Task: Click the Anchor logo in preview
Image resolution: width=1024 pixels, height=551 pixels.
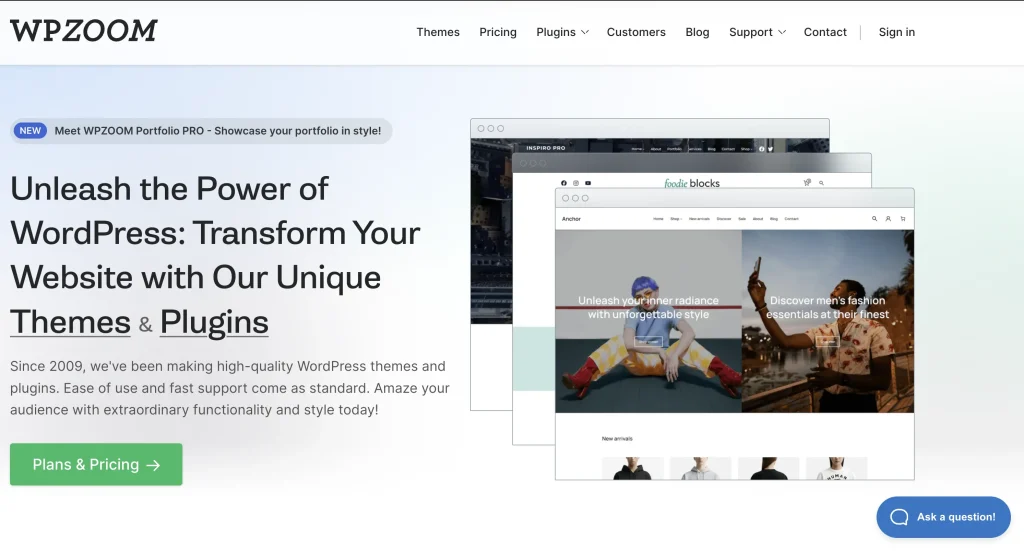Action: (571, 219)
